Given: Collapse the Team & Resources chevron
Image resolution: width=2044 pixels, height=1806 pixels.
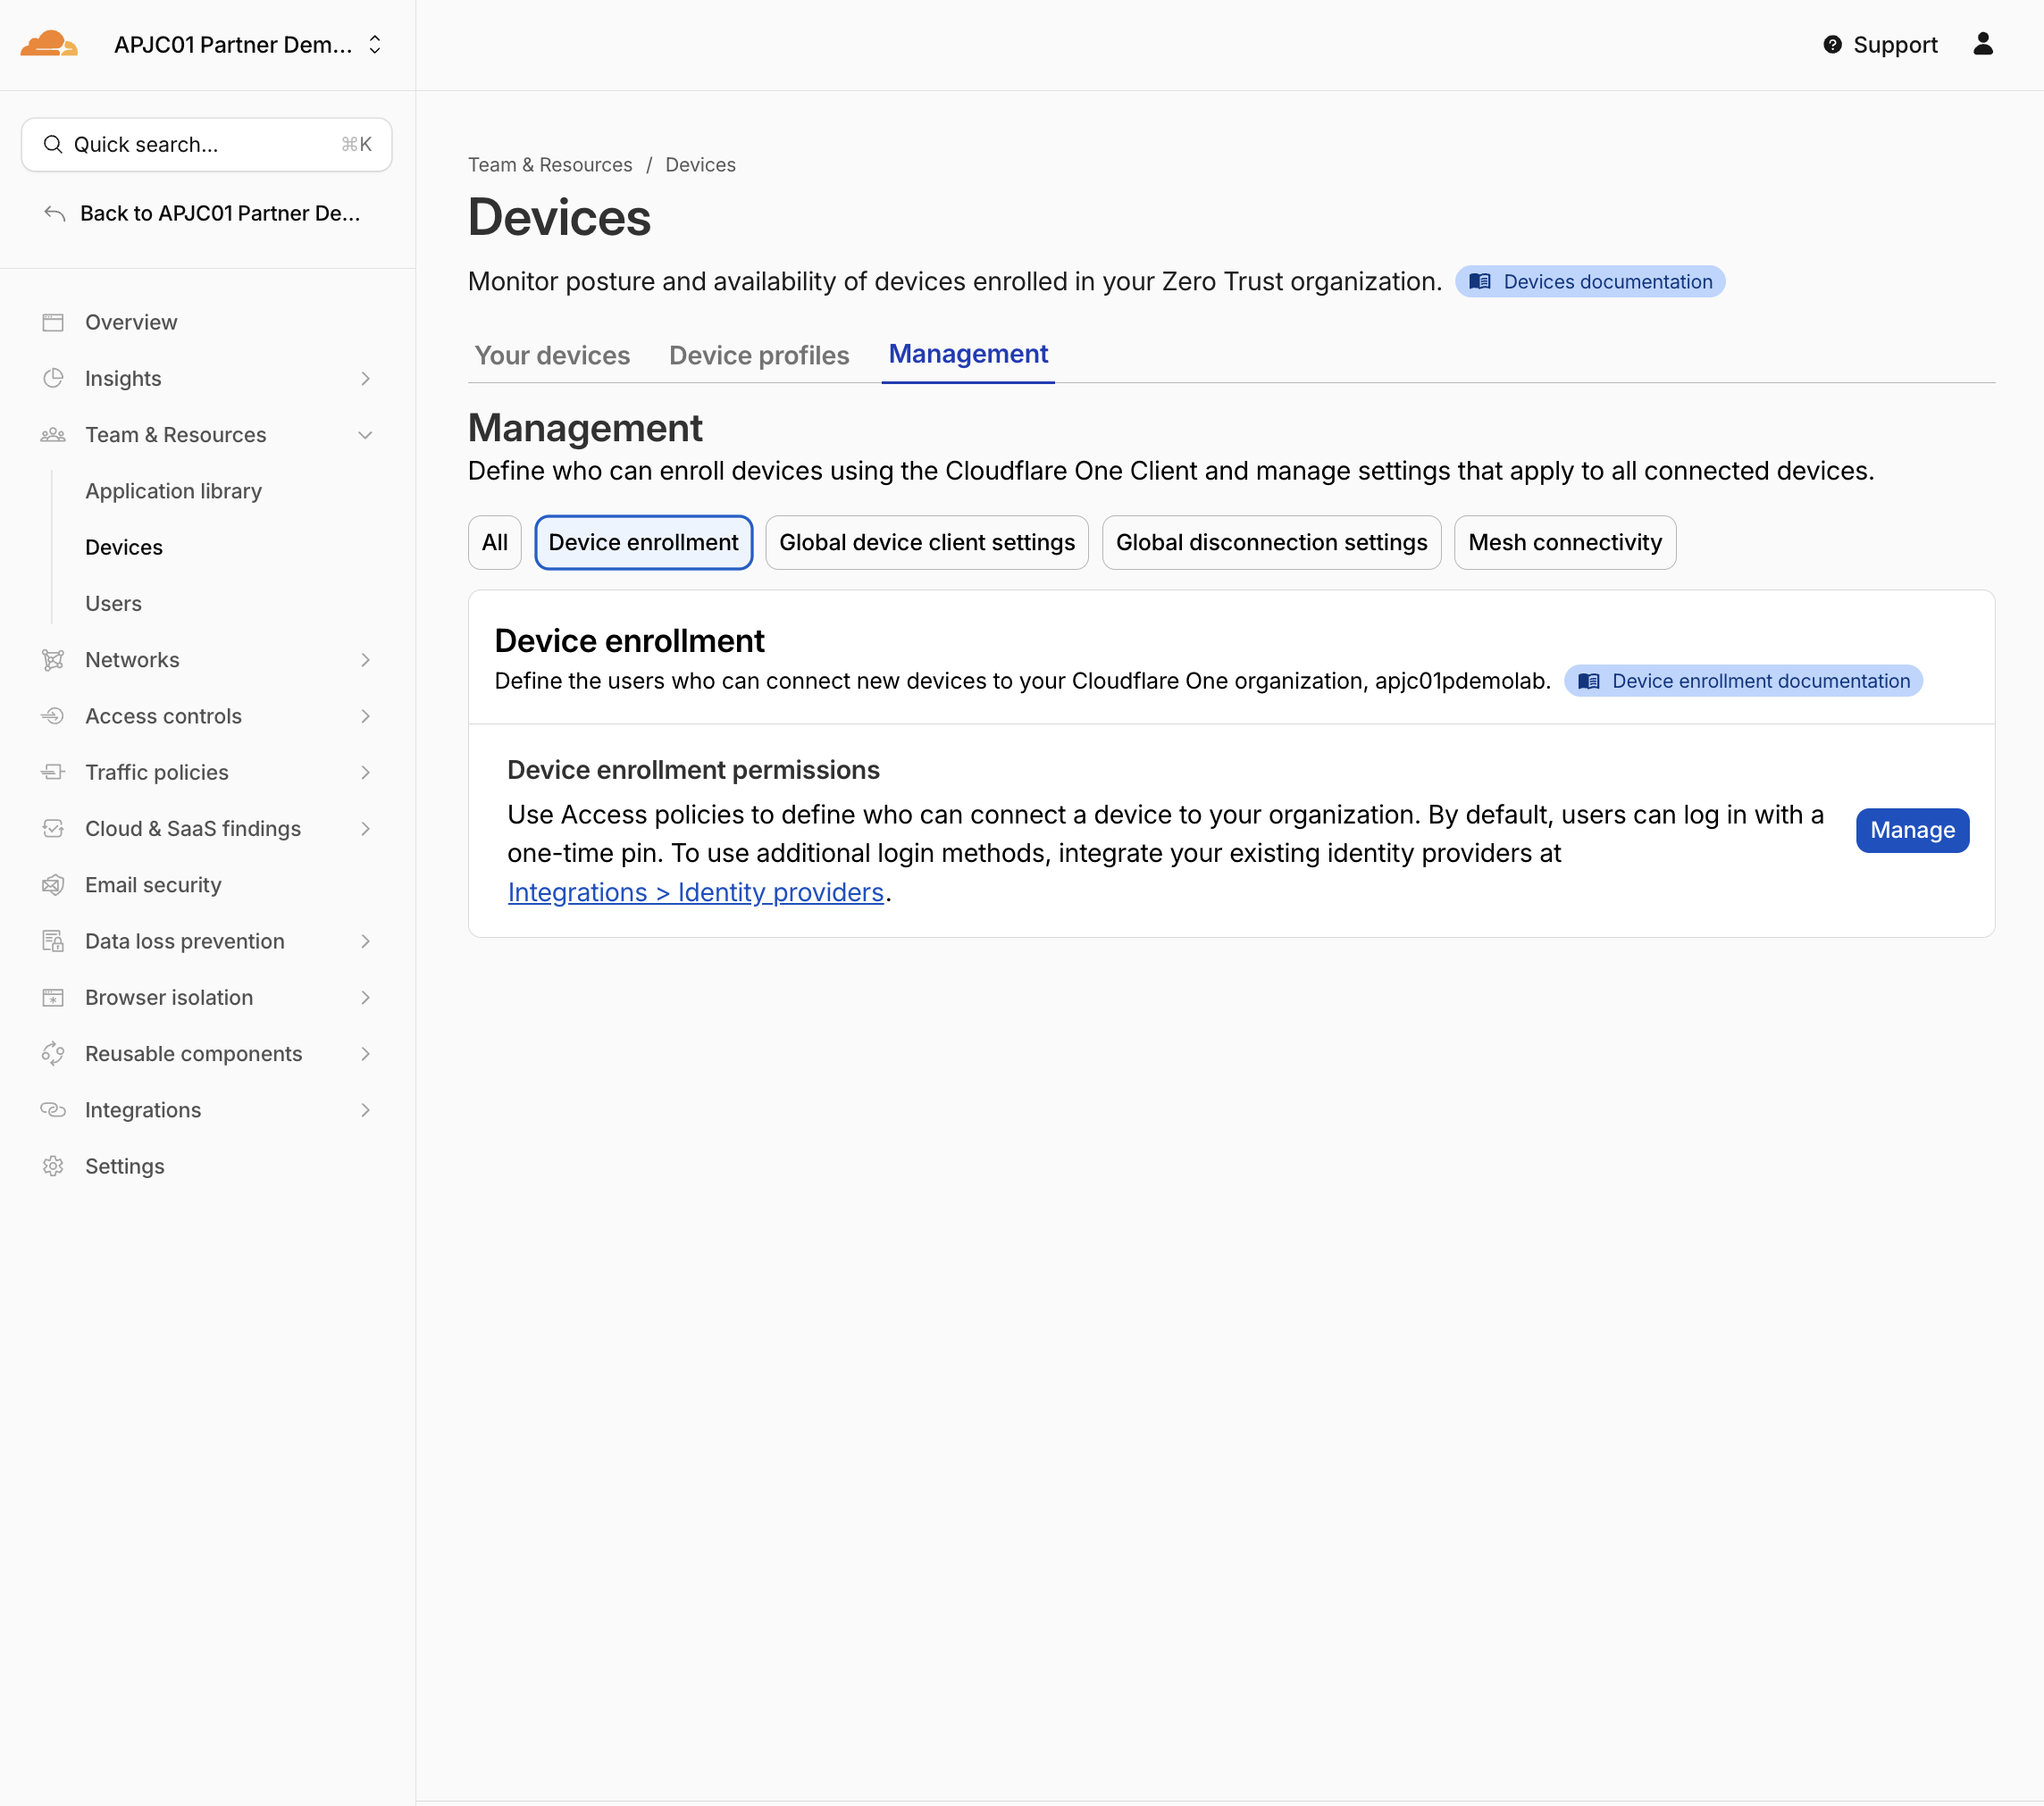Looking at the screenshot, I should coord(365,435).
